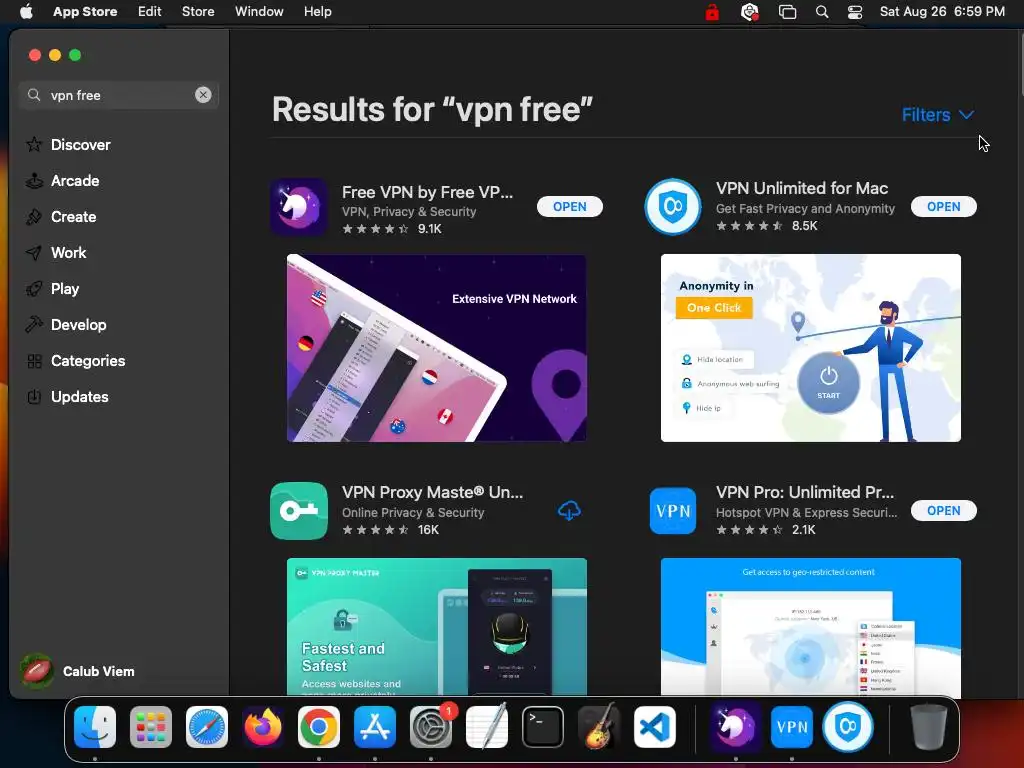Click the VPN Pro blue app icon
Viewport: 1024px width, 768px height.
pos(673,511)
